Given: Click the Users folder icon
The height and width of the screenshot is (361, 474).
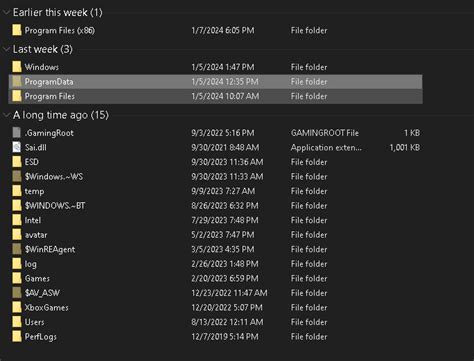Looking at the screenshot, I should coord(17,322).
